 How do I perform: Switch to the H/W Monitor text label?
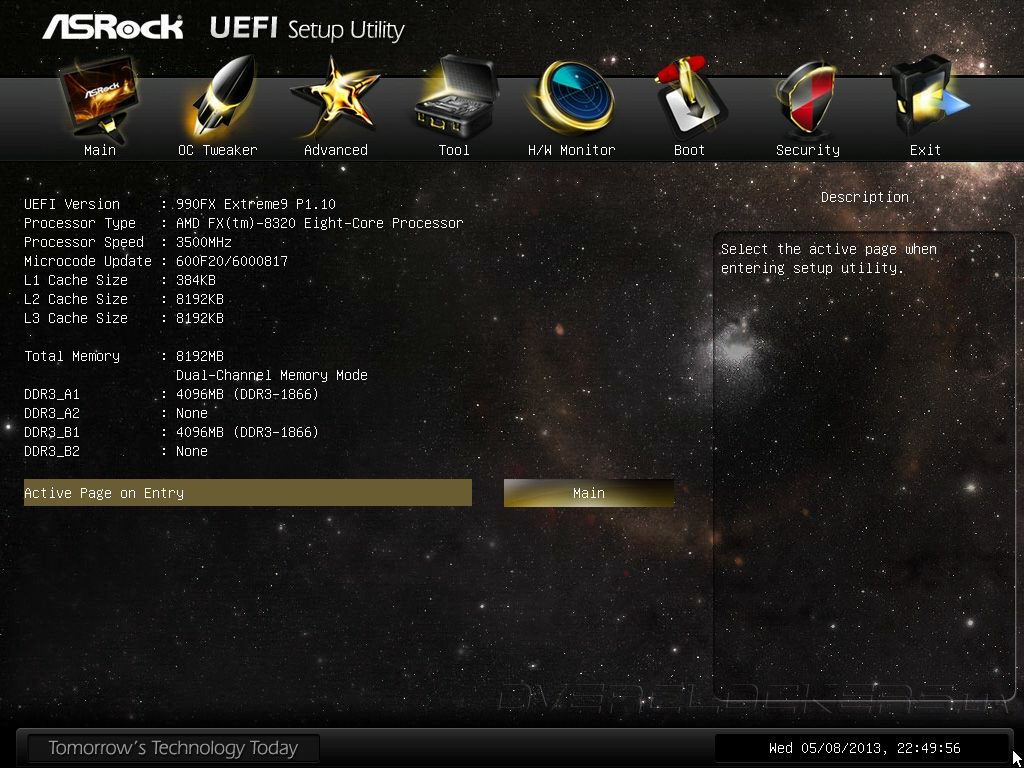coord(571,150)
